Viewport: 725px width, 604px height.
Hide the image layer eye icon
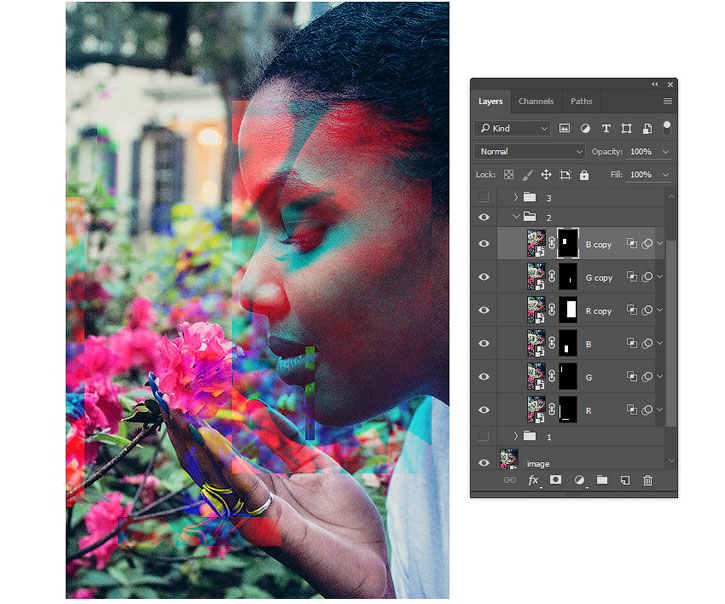[x=484, y=462]
